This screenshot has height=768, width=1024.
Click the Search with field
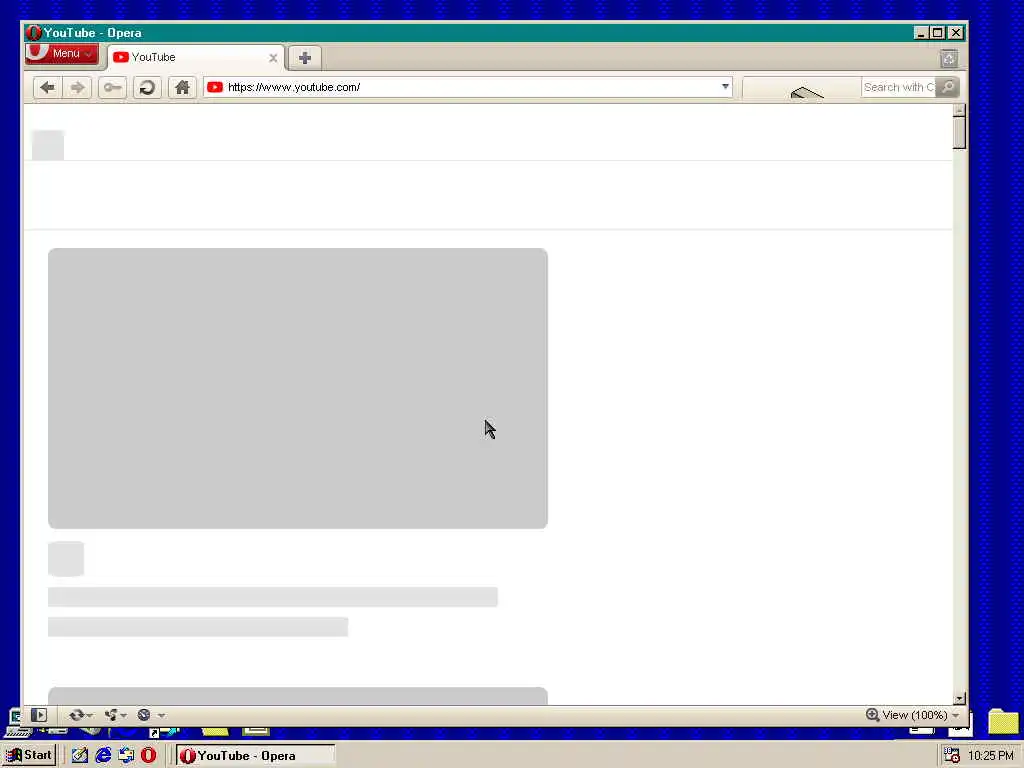[898, 87]
